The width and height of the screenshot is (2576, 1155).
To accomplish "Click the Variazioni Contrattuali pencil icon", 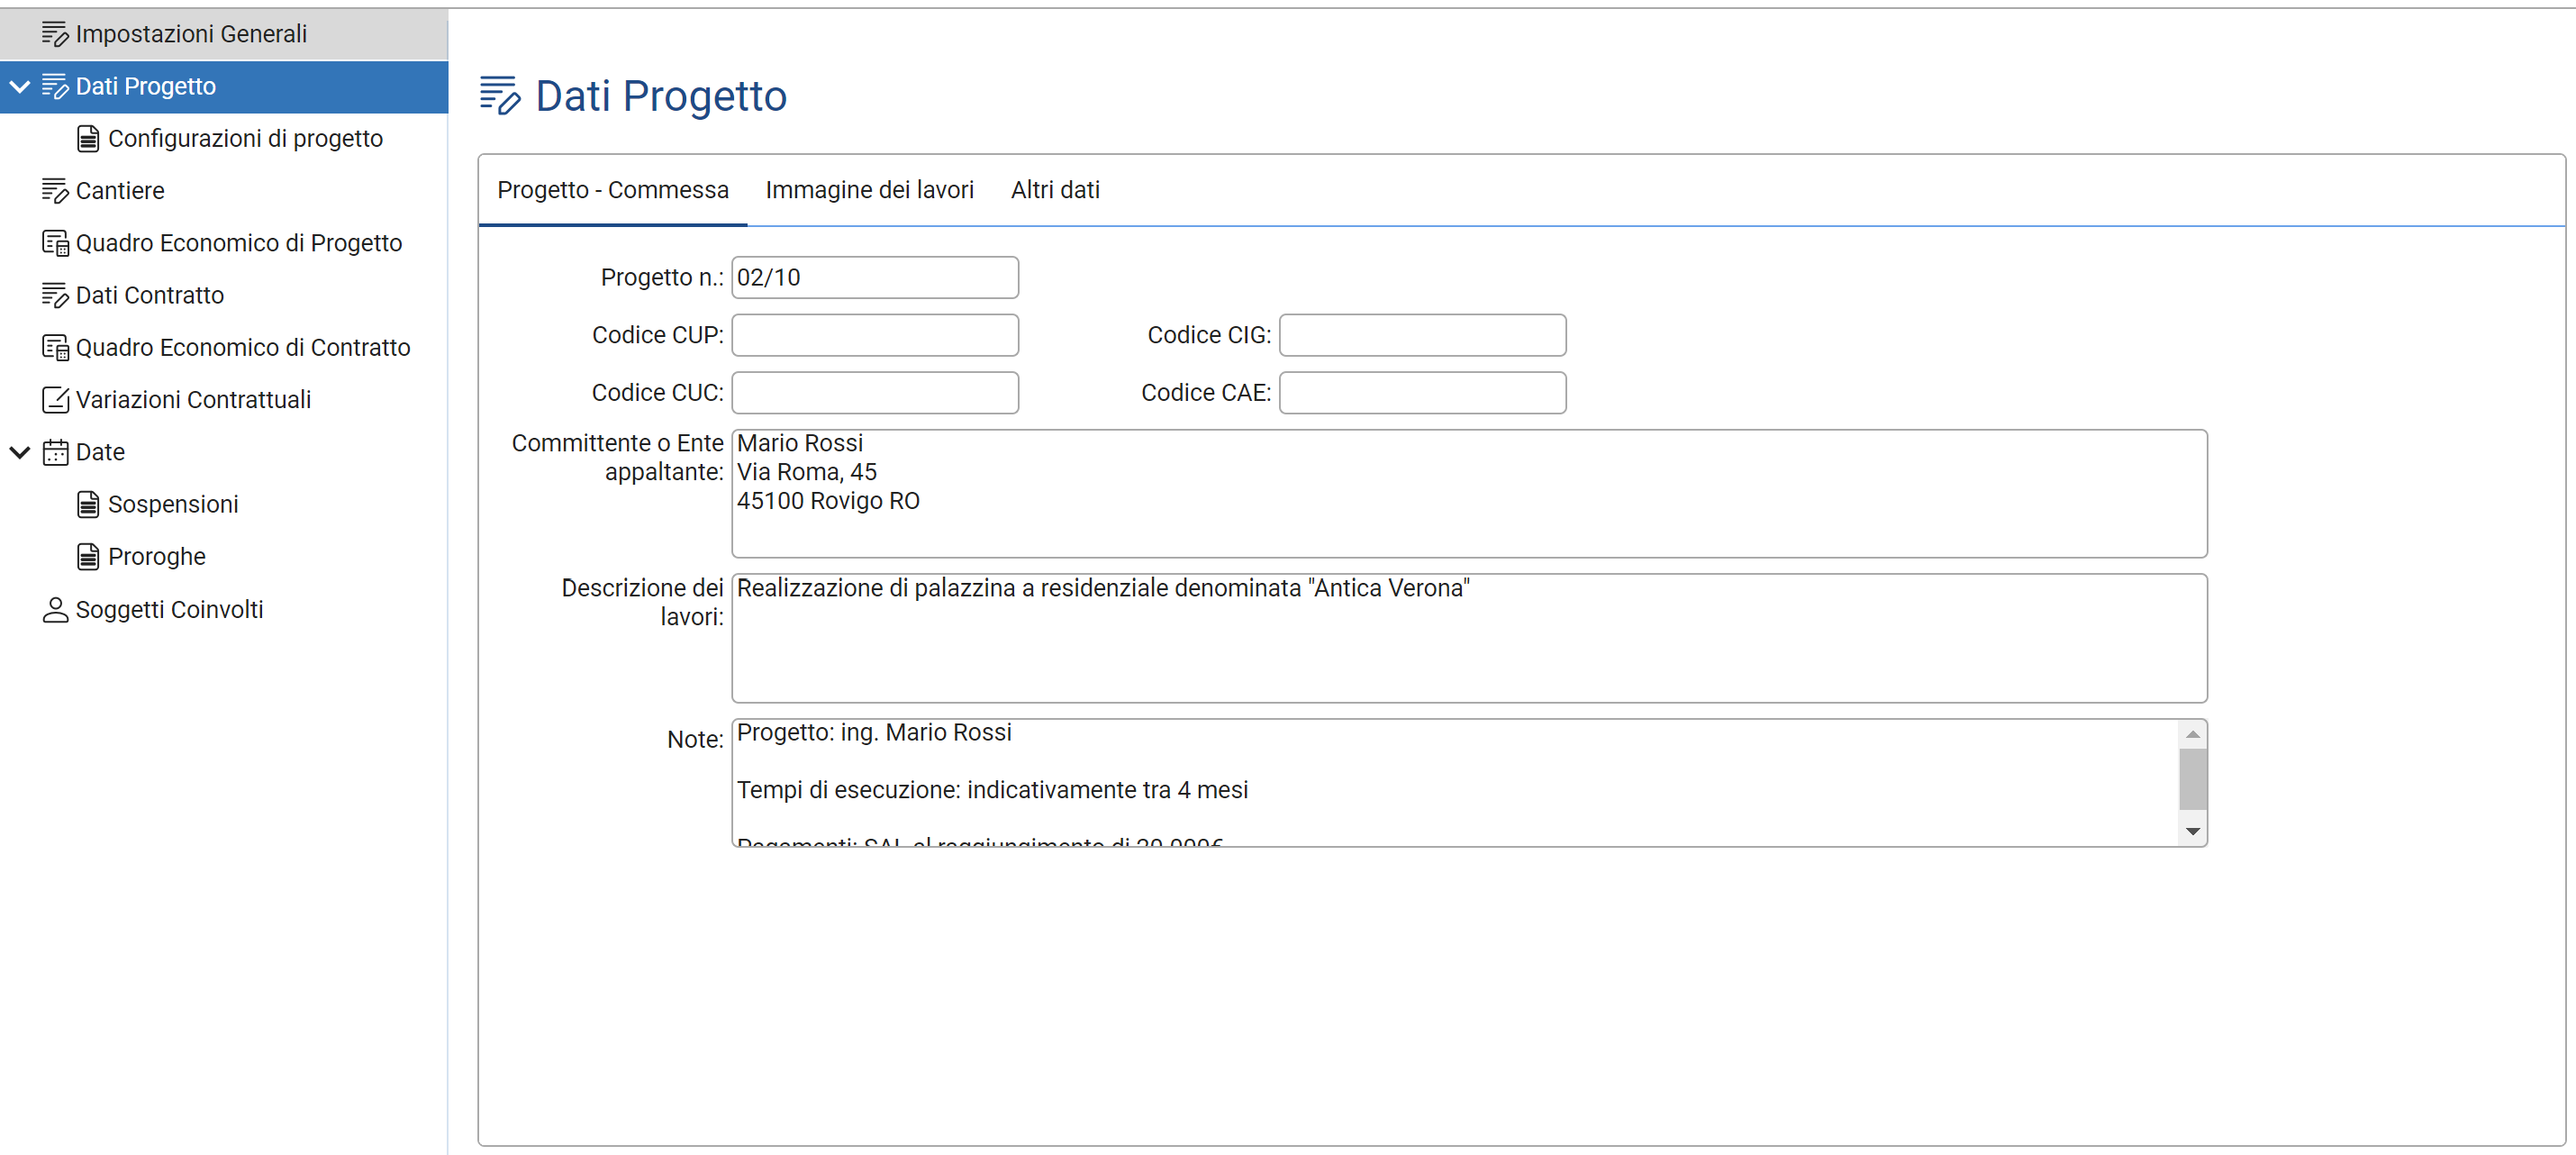I will 55,400.
